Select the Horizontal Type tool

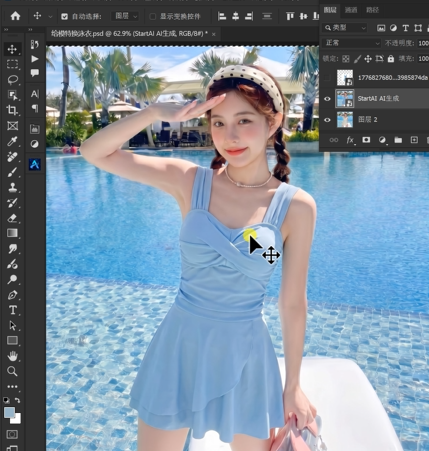tap(13, 310)
